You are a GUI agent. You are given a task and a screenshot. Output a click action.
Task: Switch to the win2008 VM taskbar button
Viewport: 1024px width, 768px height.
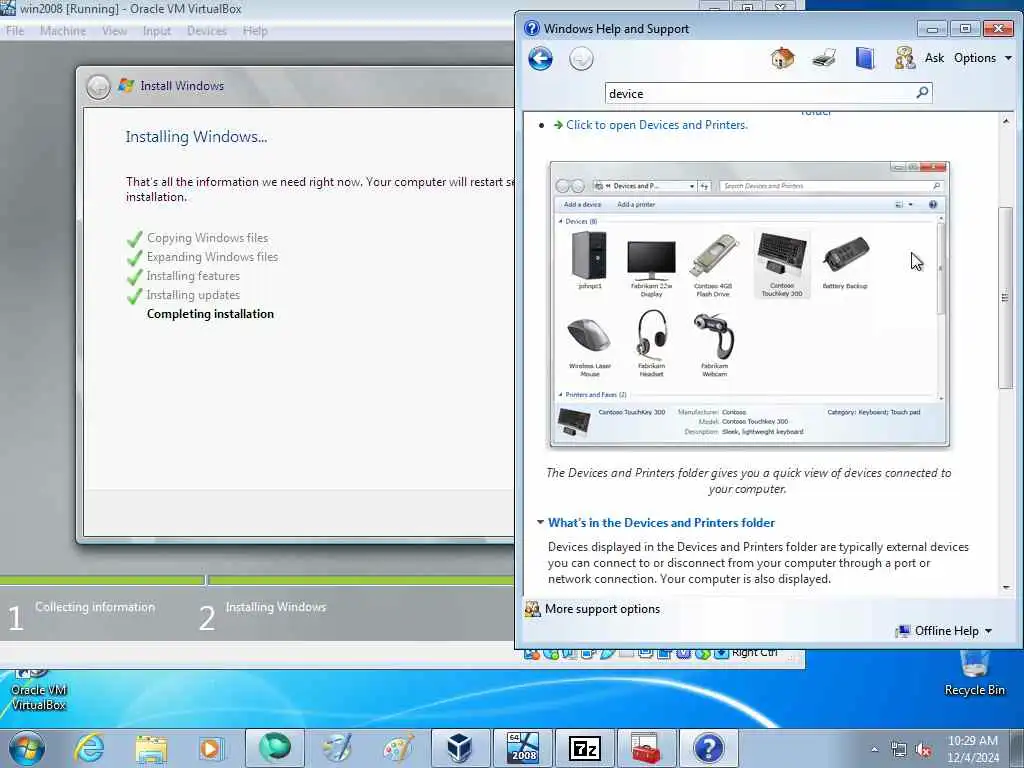(x=522, y=748)
